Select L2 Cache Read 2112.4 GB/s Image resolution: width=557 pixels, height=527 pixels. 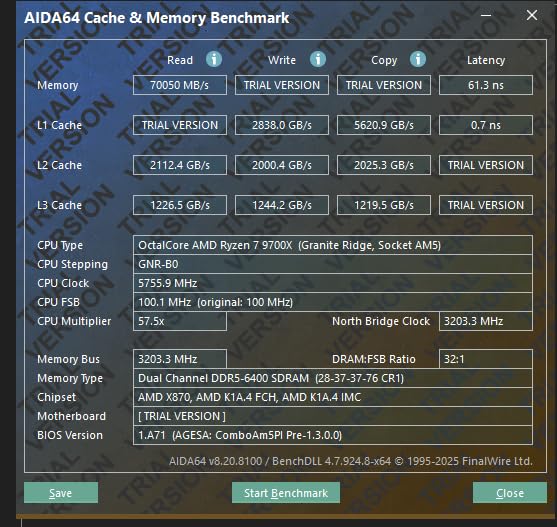click(180, 165)
